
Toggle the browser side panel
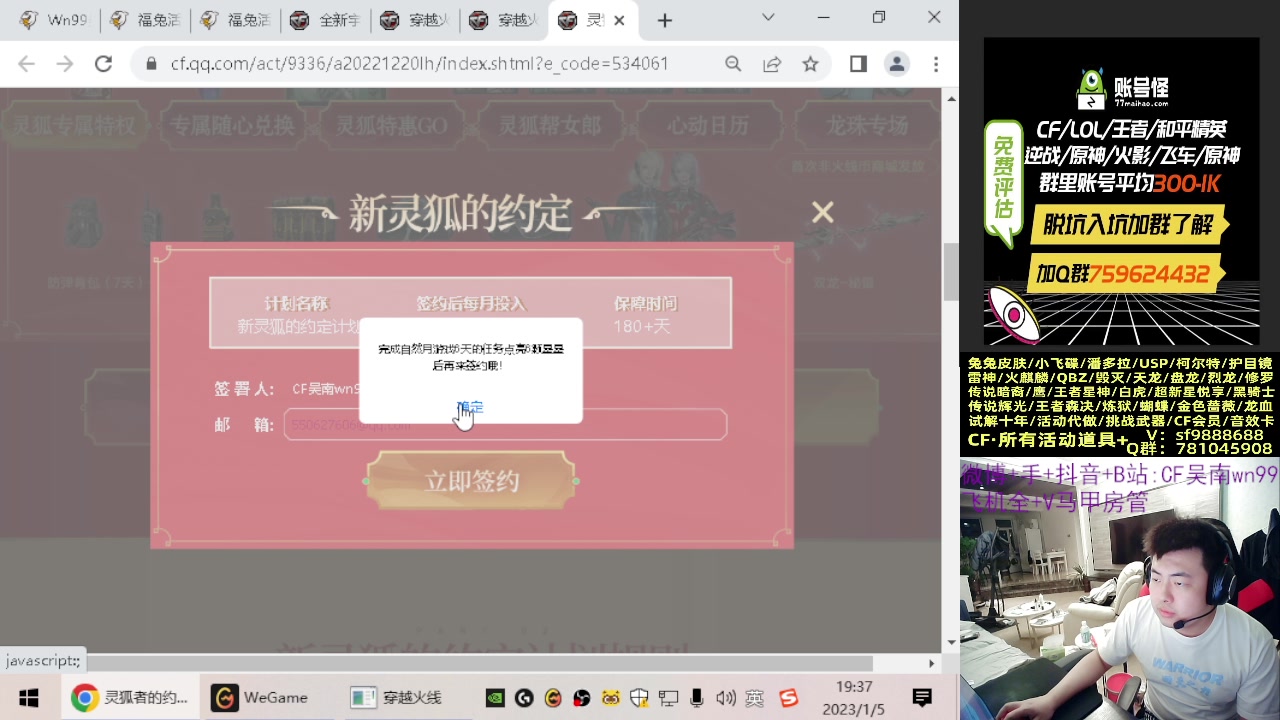tap(858, 64)
